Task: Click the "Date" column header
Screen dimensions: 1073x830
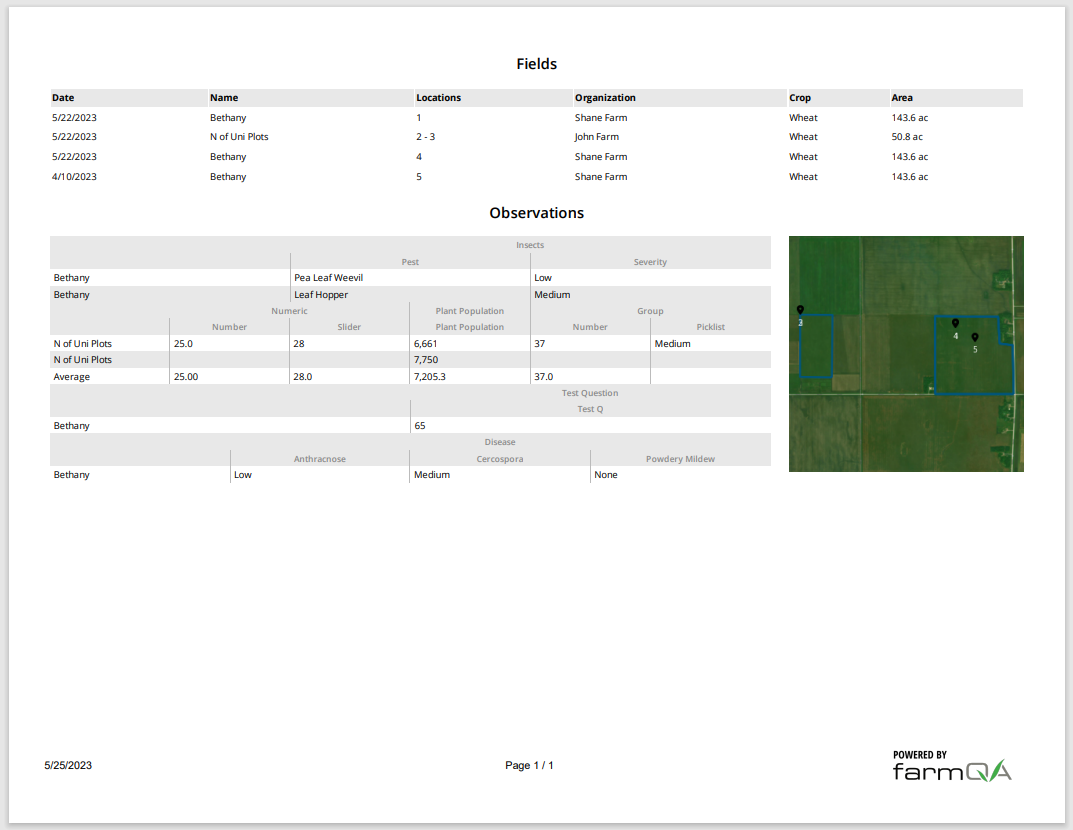Action: pyautogui.click(x=63, y=98)
